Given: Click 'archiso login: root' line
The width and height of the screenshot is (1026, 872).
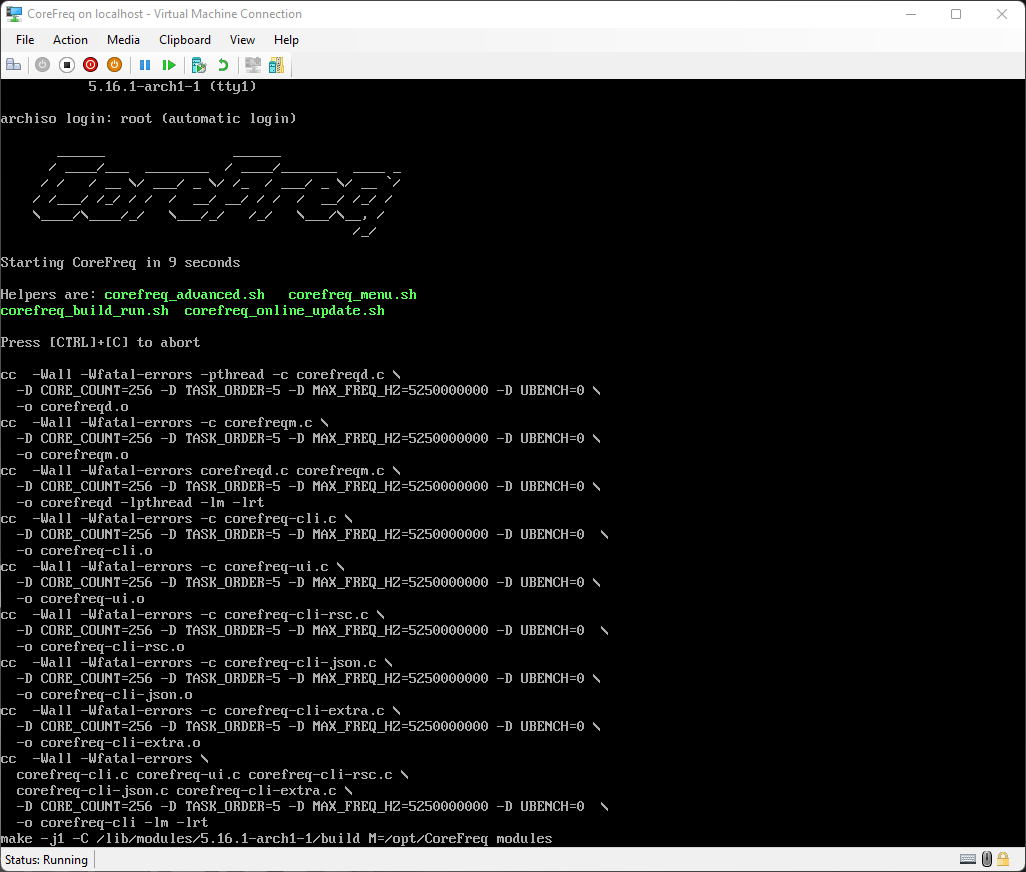Looking at the screenshot, I should pyautogui.click(x=149, y=118).
